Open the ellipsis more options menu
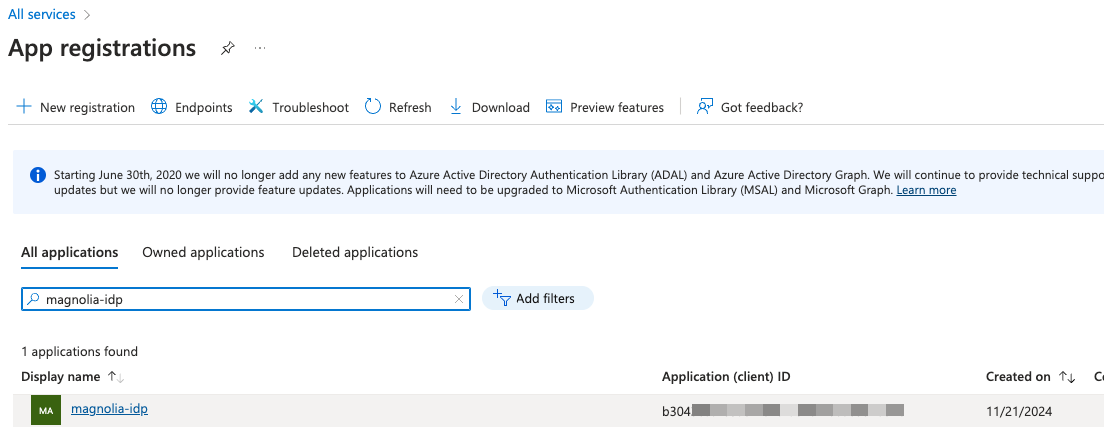1104x447 pixels. [x=260, y=49]
